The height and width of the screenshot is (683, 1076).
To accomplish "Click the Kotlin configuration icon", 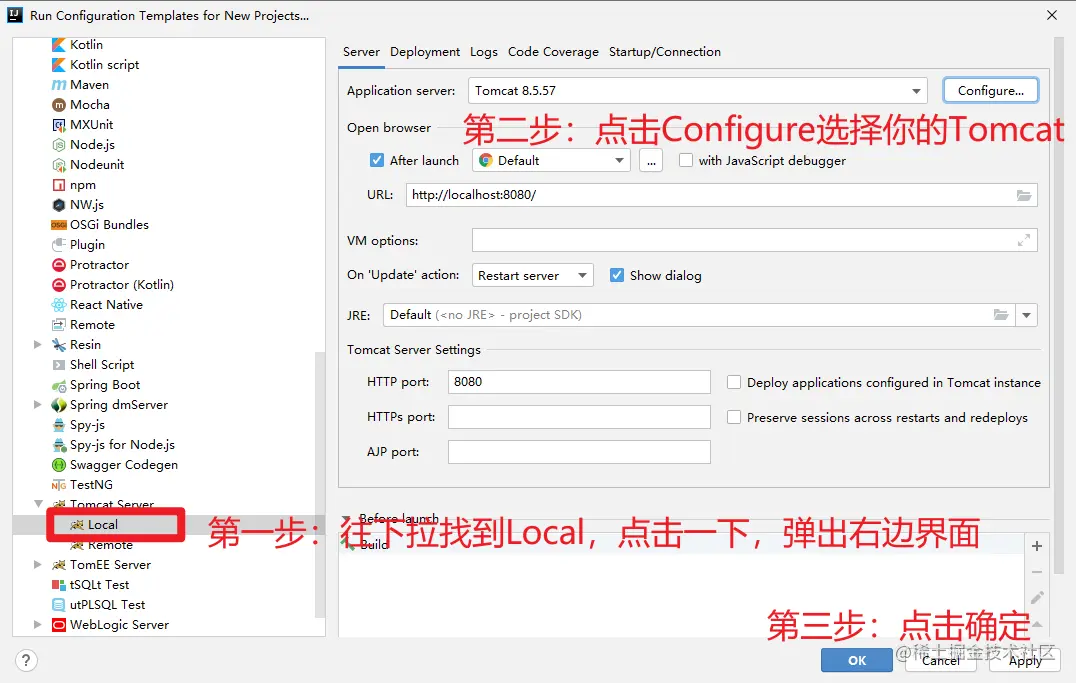I will tap(59, 45).
